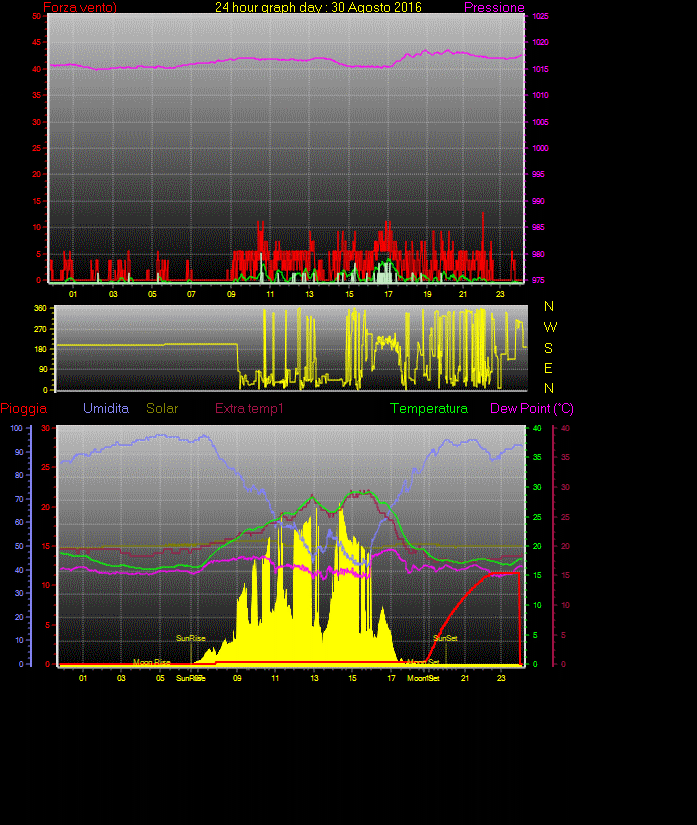Click hour "21" on the lower graph time axis
This screenshot has width=697, height=825.
coord(465,678)
